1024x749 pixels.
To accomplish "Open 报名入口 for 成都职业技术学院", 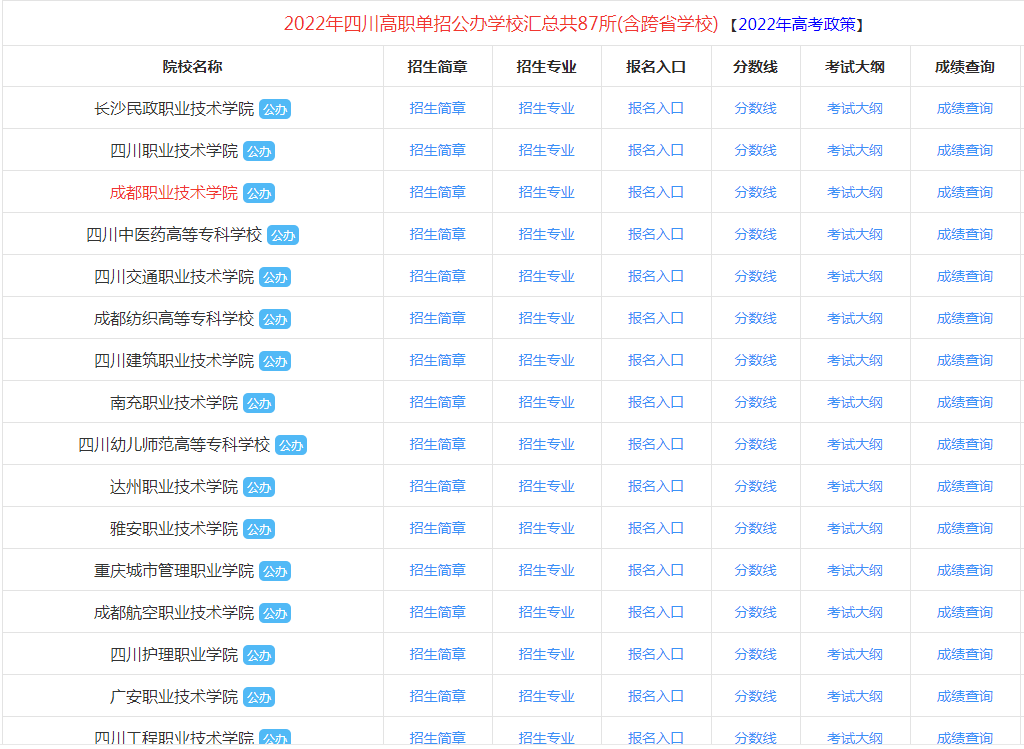I will pos(656,193).
